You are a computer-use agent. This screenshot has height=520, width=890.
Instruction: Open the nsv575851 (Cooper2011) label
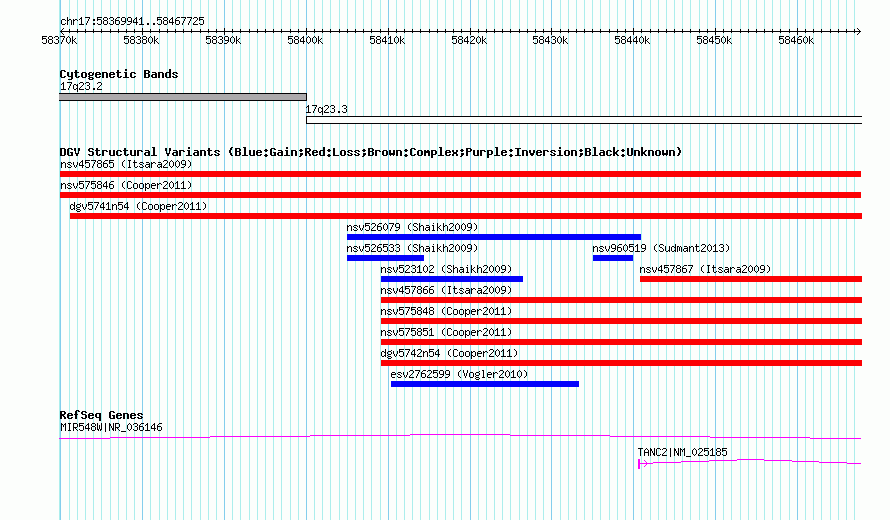tap(447, 332)
